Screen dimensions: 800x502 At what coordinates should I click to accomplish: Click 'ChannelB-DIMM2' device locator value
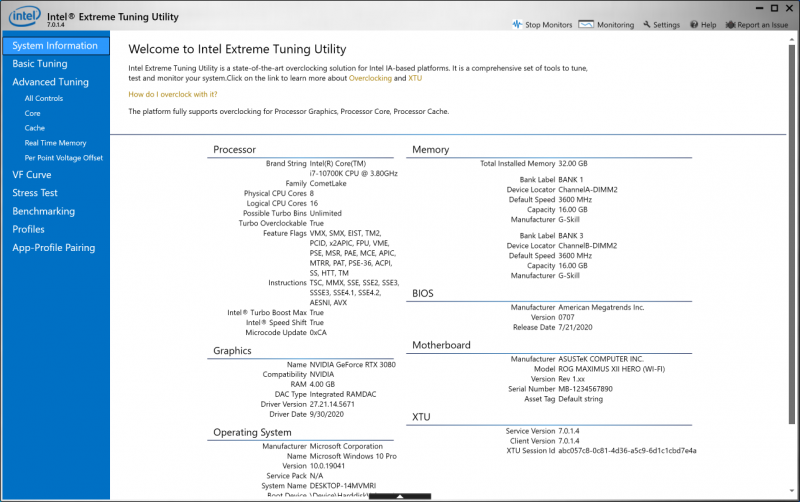click(588, 245)
